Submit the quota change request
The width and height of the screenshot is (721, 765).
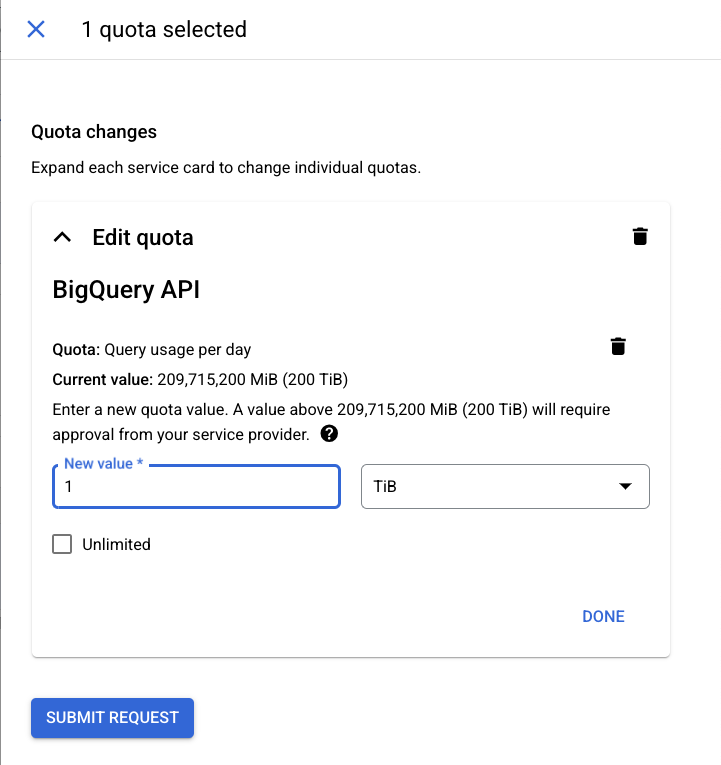point(112,717)
